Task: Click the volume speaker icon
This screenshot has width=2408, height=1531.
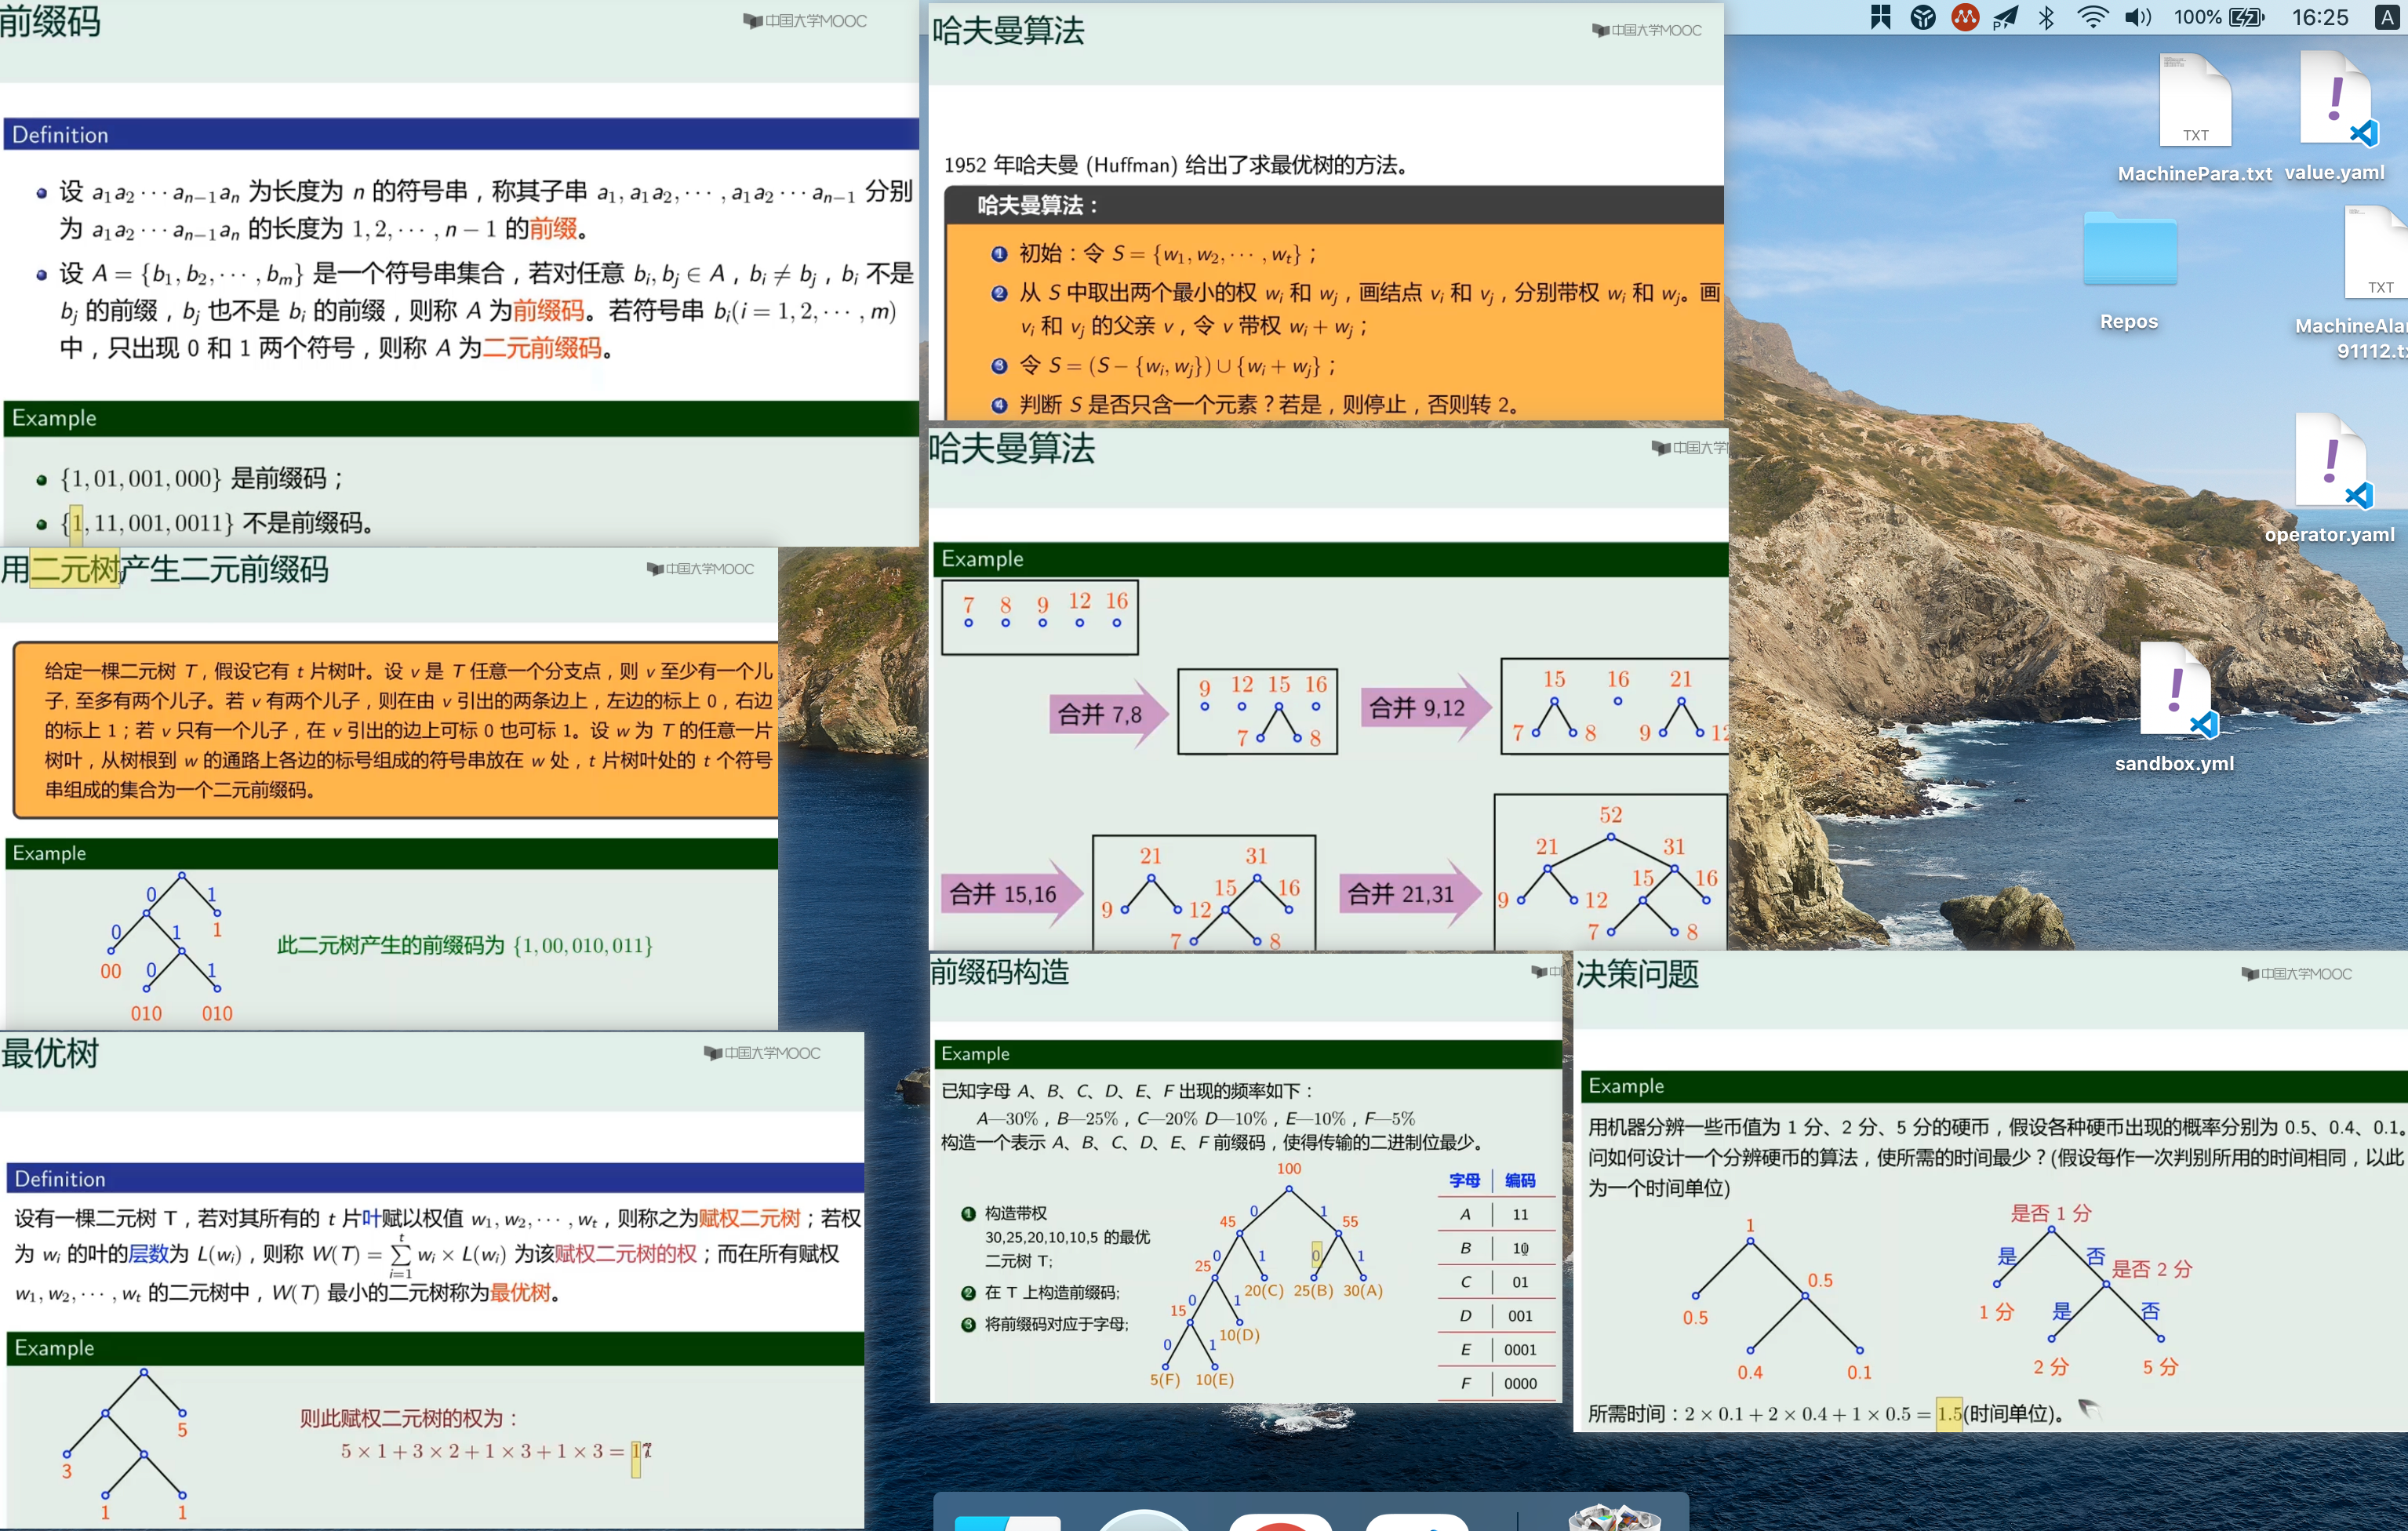Action: (x=2137, y=18)
